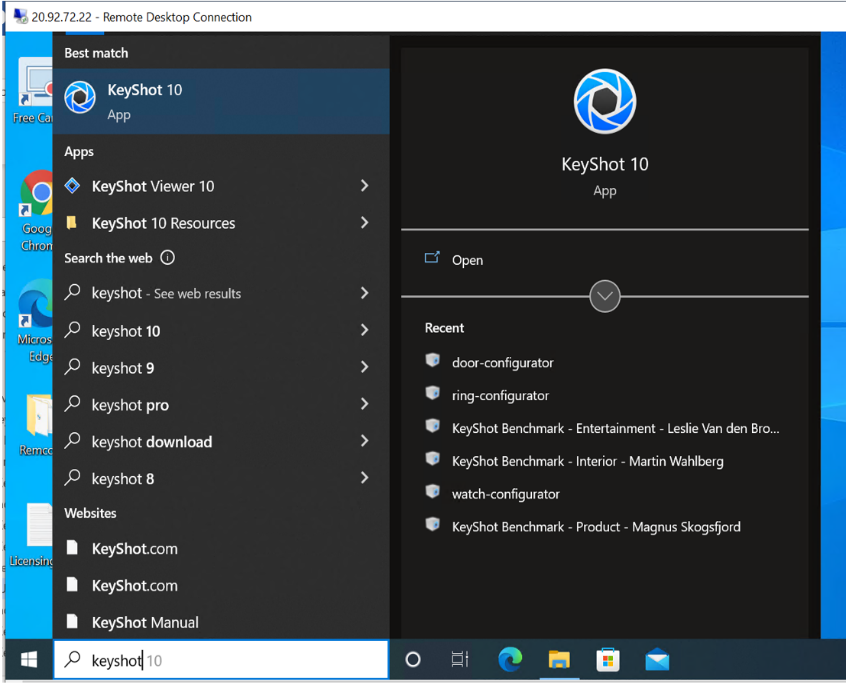
Task: Select the 'keyshot pro' web suggestion
Action: point(130,405)
